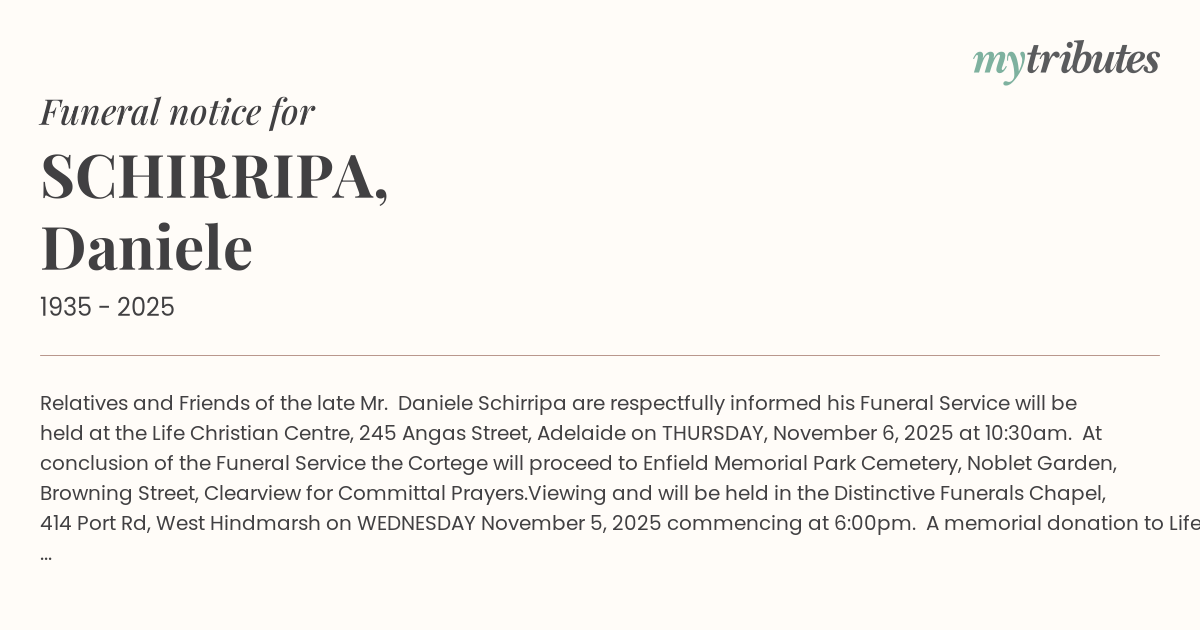Click the green "my" part of the logo
Screen dimensions: 1200x630
[x=998, y=62]
